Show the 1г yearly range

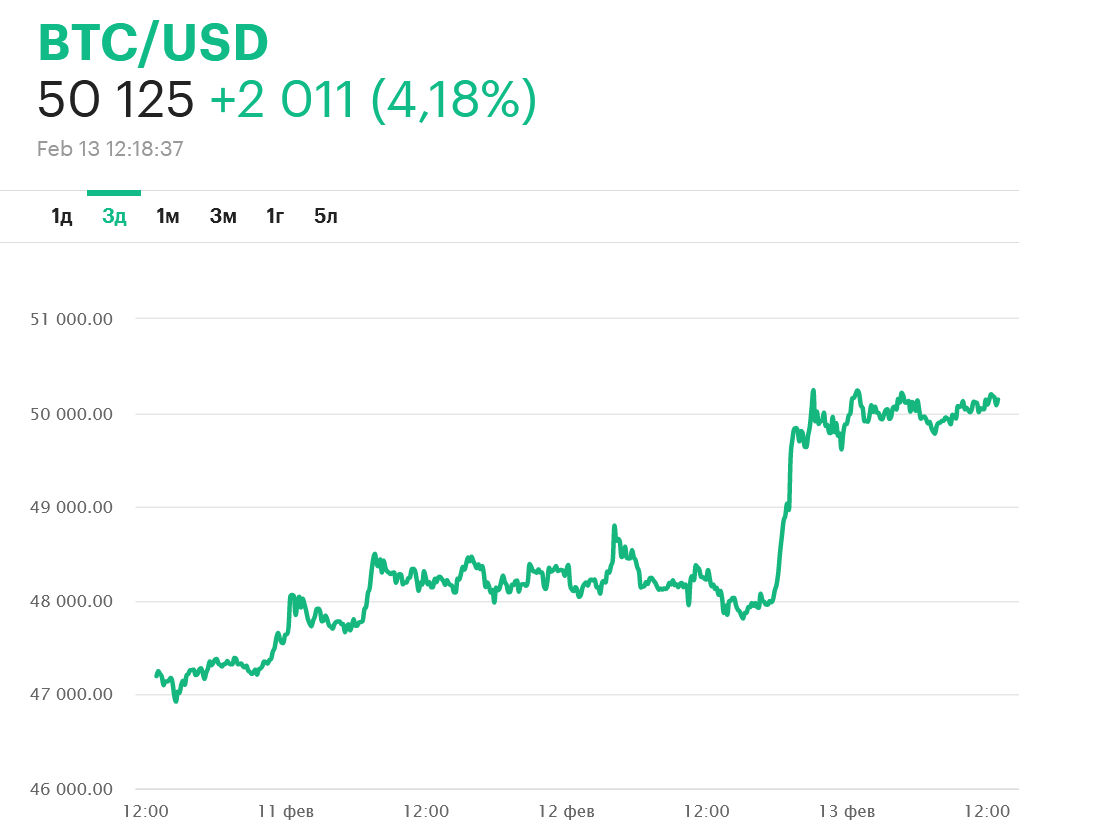pos(275,216)
